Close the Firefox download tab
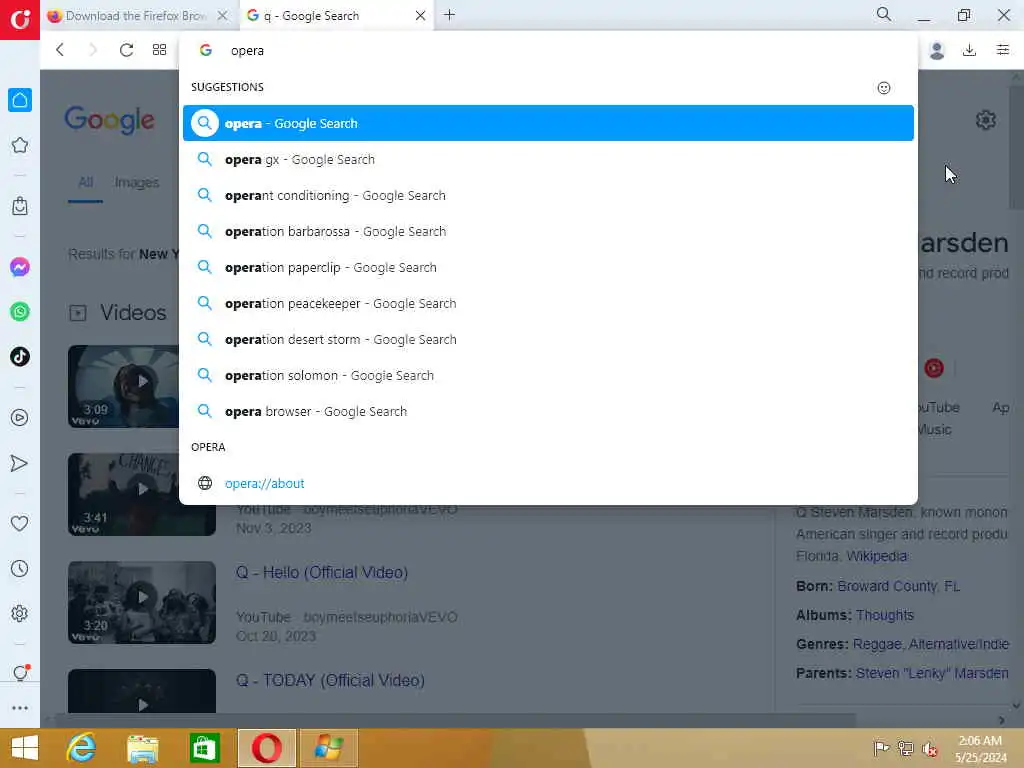This screenshot has width=1024, height=768. click(223, 16)
